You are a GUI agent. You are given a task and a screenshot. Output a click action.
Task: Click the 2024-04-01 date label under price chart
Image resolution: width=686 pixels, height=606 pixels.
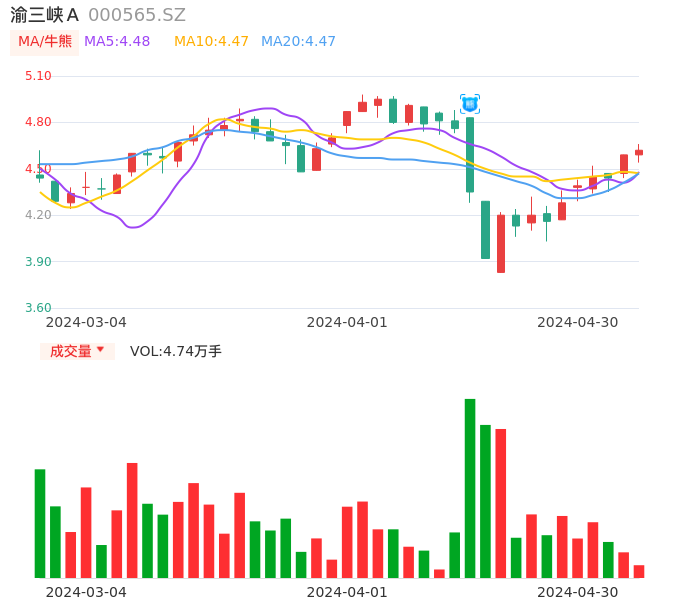point(346,322)
